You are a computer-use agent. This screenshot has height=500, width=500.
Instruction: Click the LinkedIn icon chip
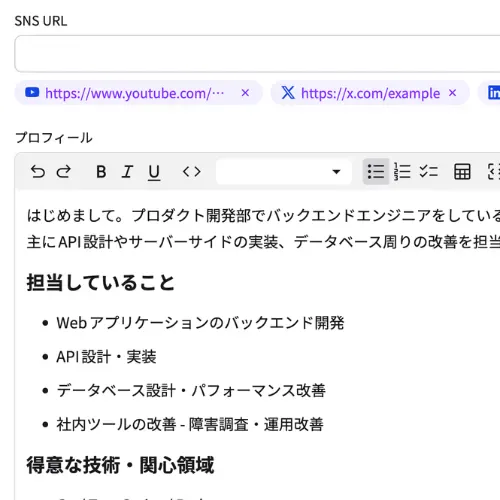(x=494, y=93)
